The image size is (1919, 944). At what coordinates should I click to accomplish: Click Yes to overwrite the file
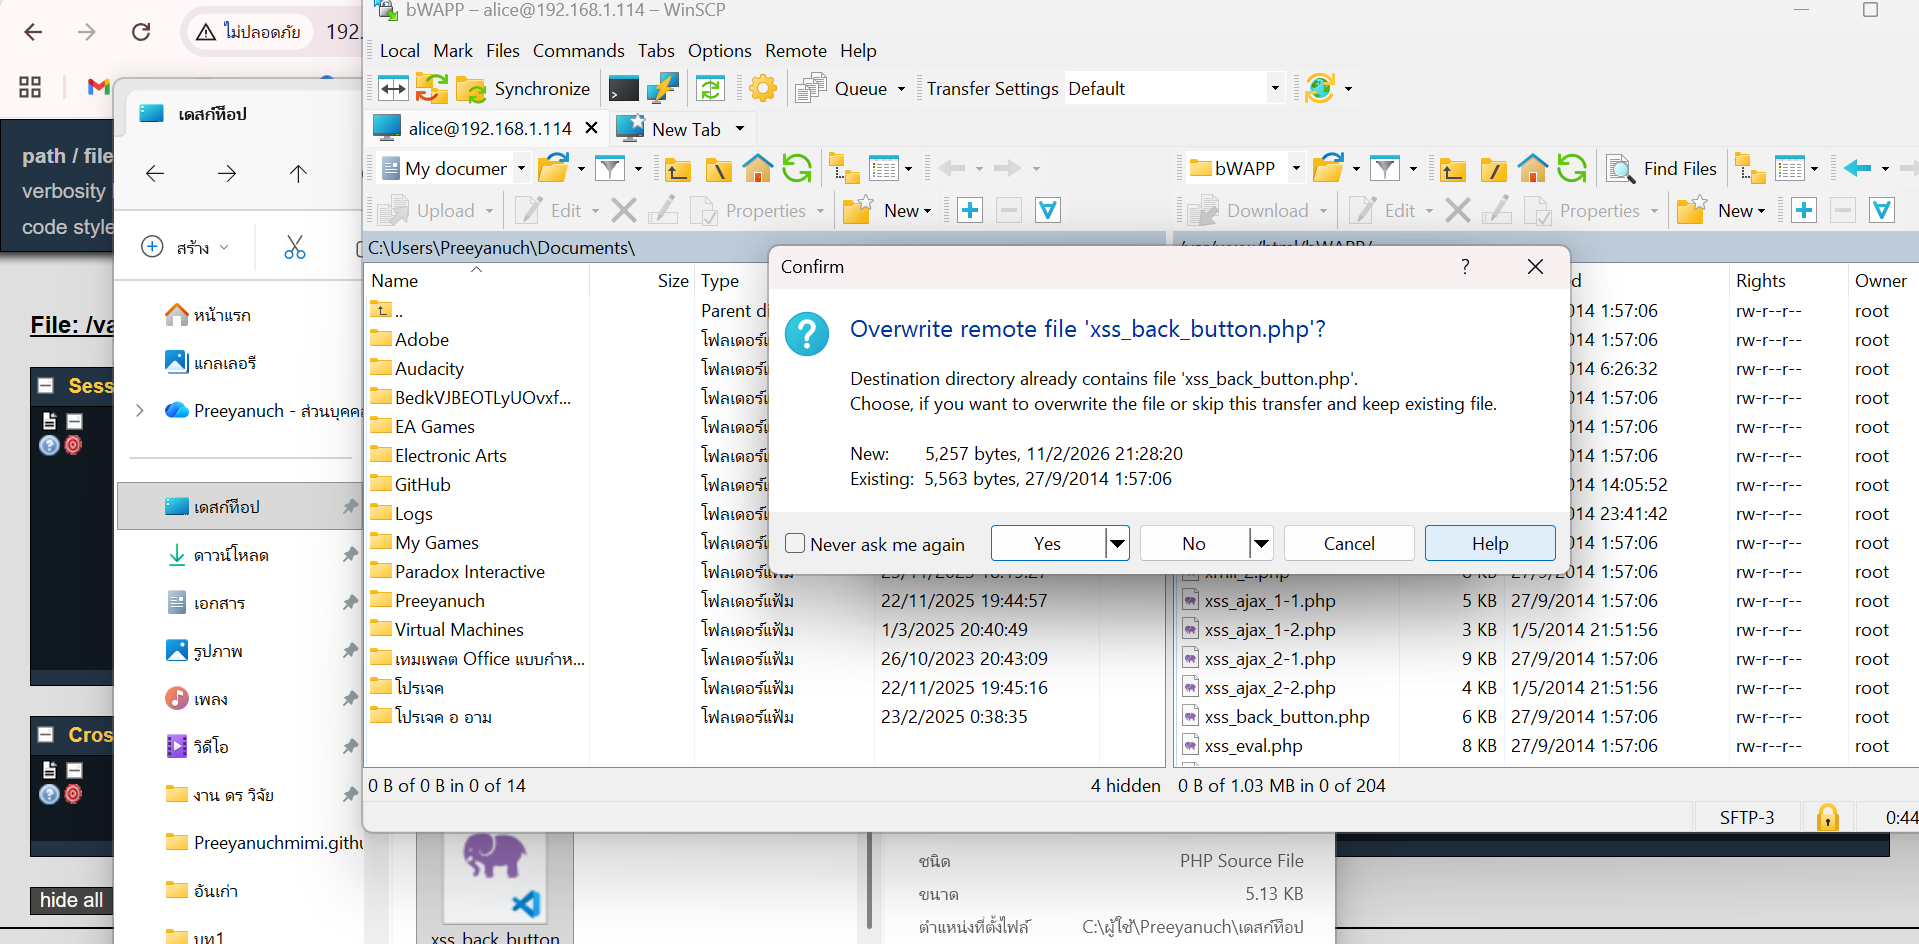coord(1047,543)
